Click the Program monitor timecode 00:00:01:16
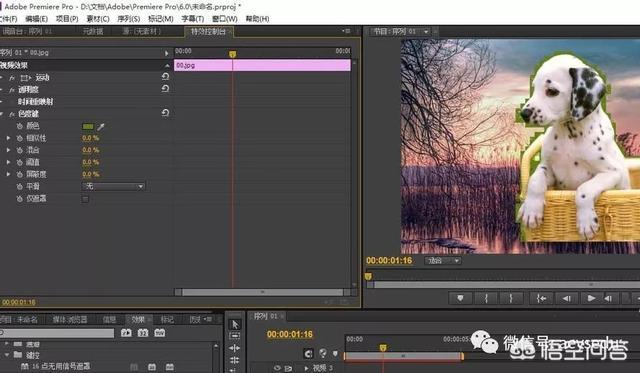The width and height of the screenshot is (640, 373). point(389,260)
